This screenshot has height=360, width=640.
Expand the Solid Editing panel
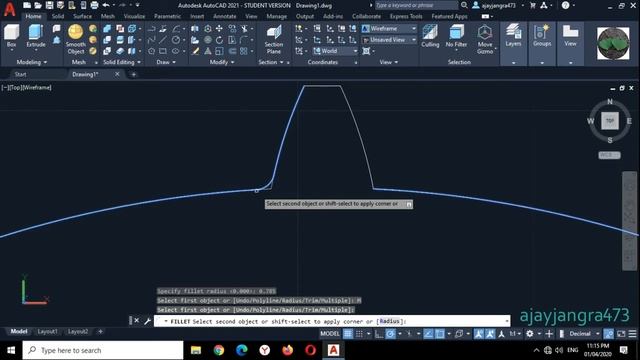[x=122, y=62]
